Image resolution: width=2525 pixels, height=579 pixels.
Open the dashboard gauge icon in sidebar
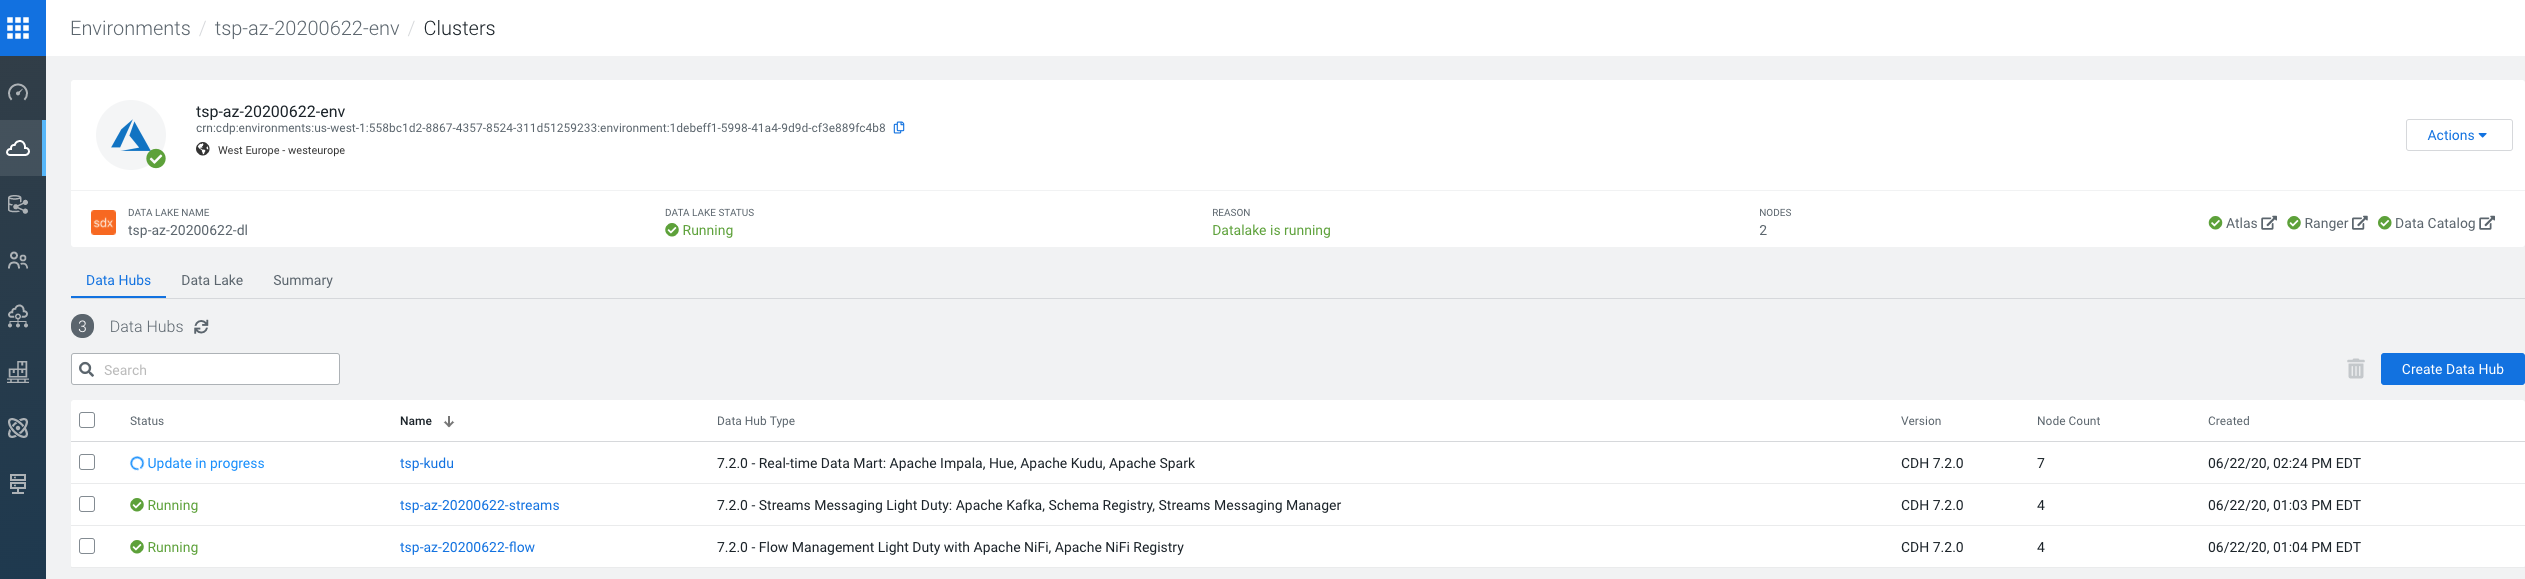18,93
